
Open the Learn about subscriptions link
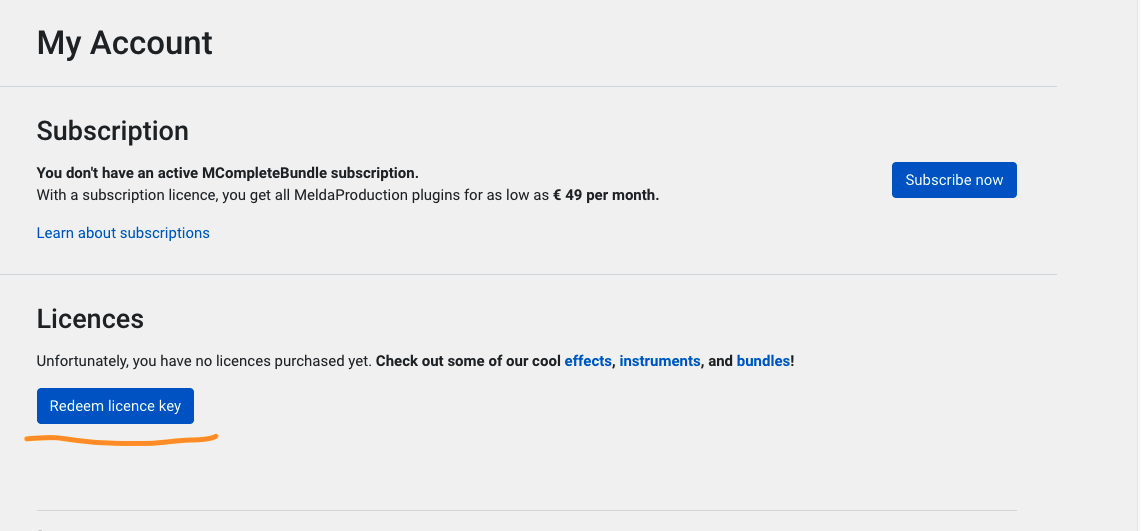click(x=123, y=233)
